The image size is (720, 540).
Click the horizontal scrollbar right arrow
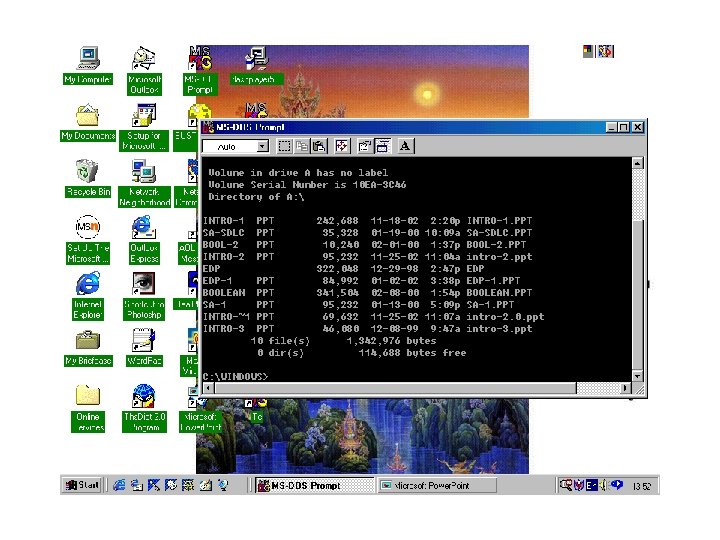[625, 388]
